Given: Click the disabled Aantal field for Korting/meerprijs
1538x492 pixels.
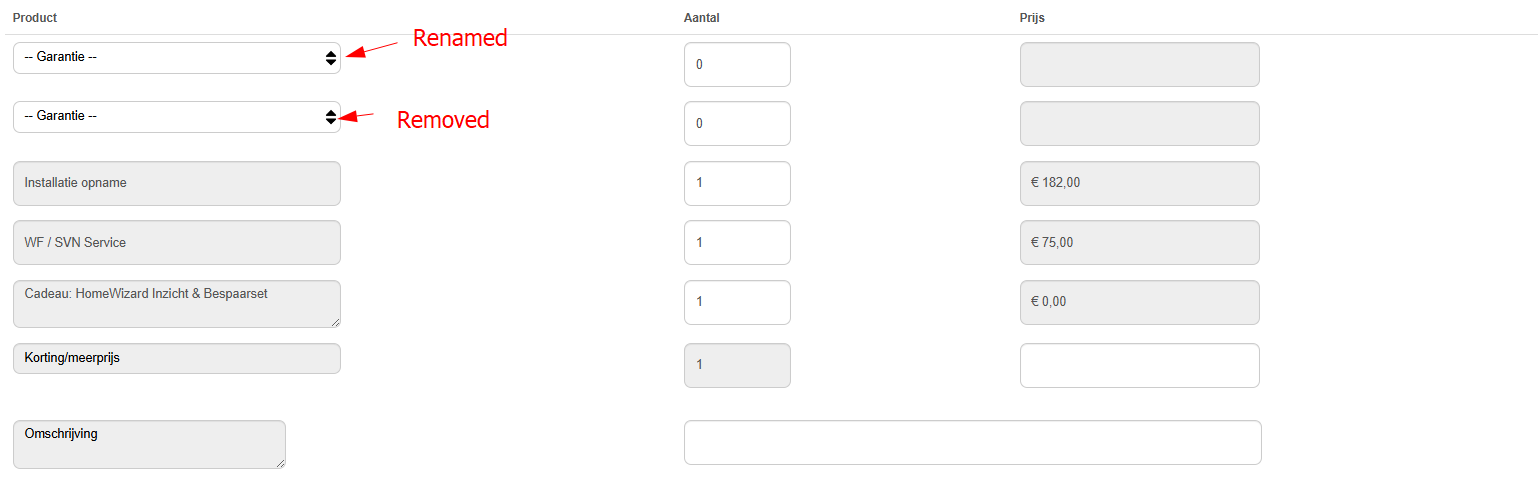Looking at the screenshot, I should pyautogui.click(x=737, y=366).
